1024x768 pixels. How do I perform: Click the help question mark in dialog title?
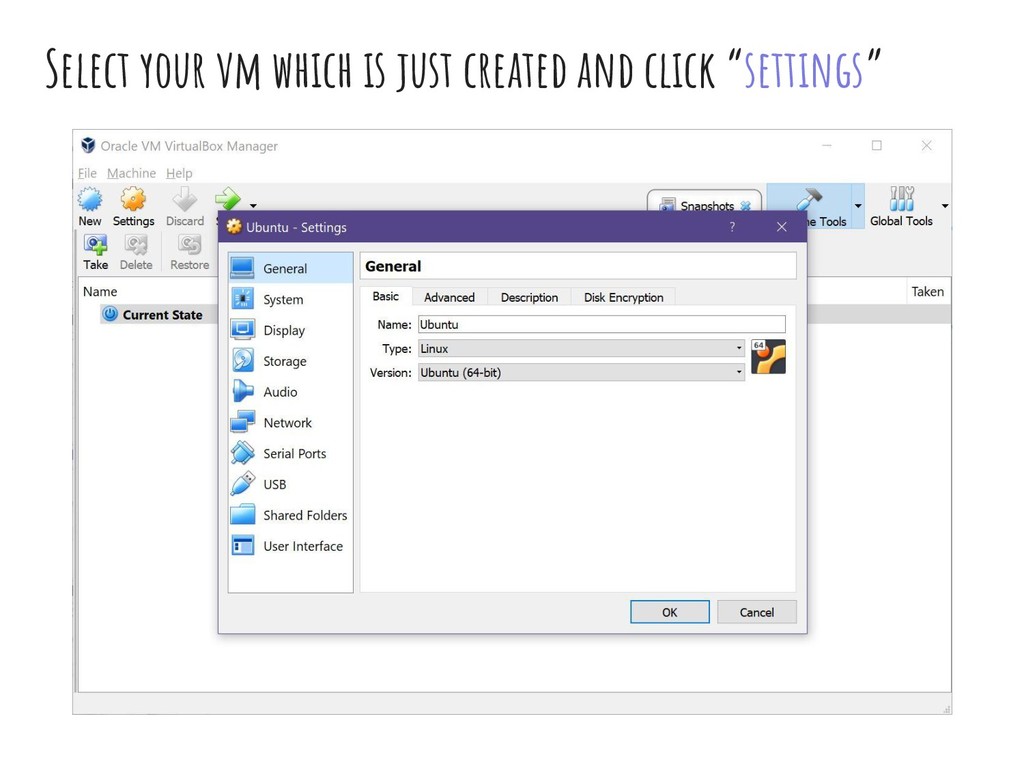click(732, 227)
